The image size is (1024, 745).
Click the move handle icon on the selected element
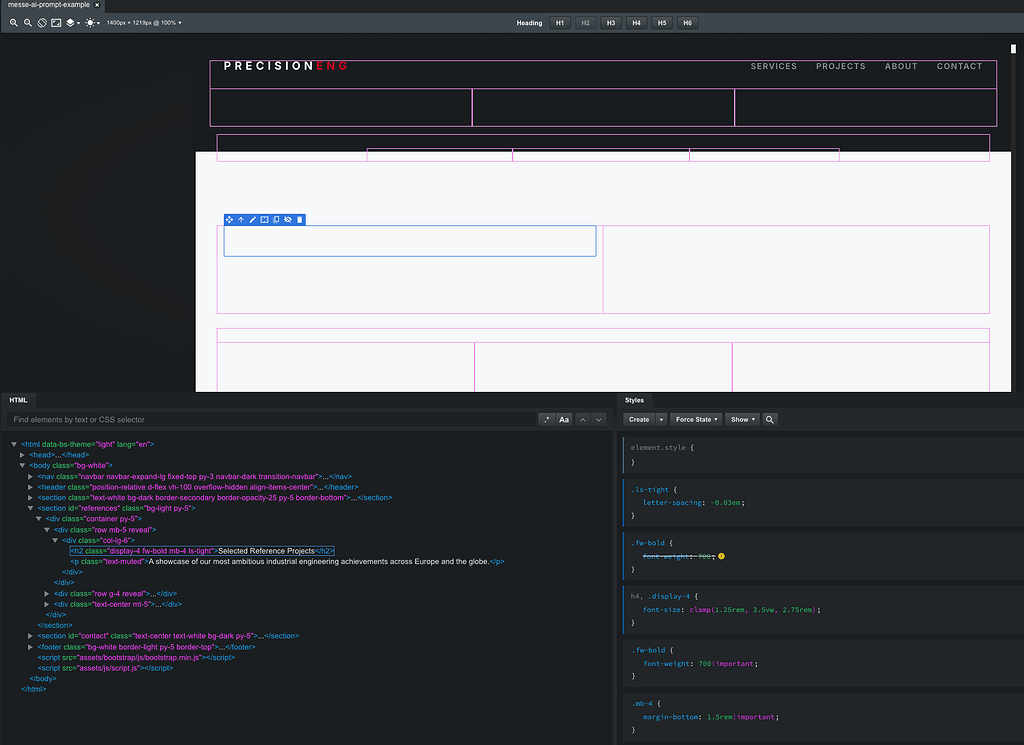(x=229, y=220)
